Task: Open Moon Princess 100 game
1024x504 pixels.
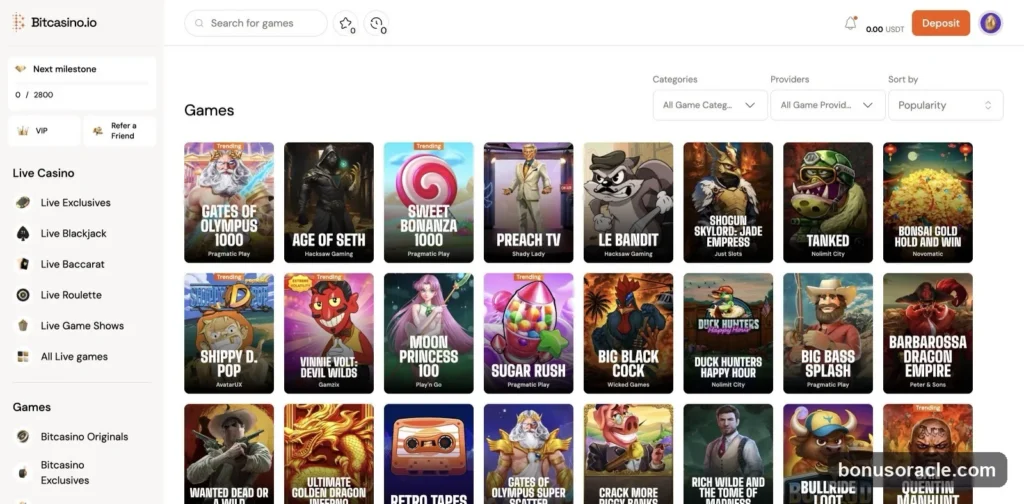Action: coord(428,333)
